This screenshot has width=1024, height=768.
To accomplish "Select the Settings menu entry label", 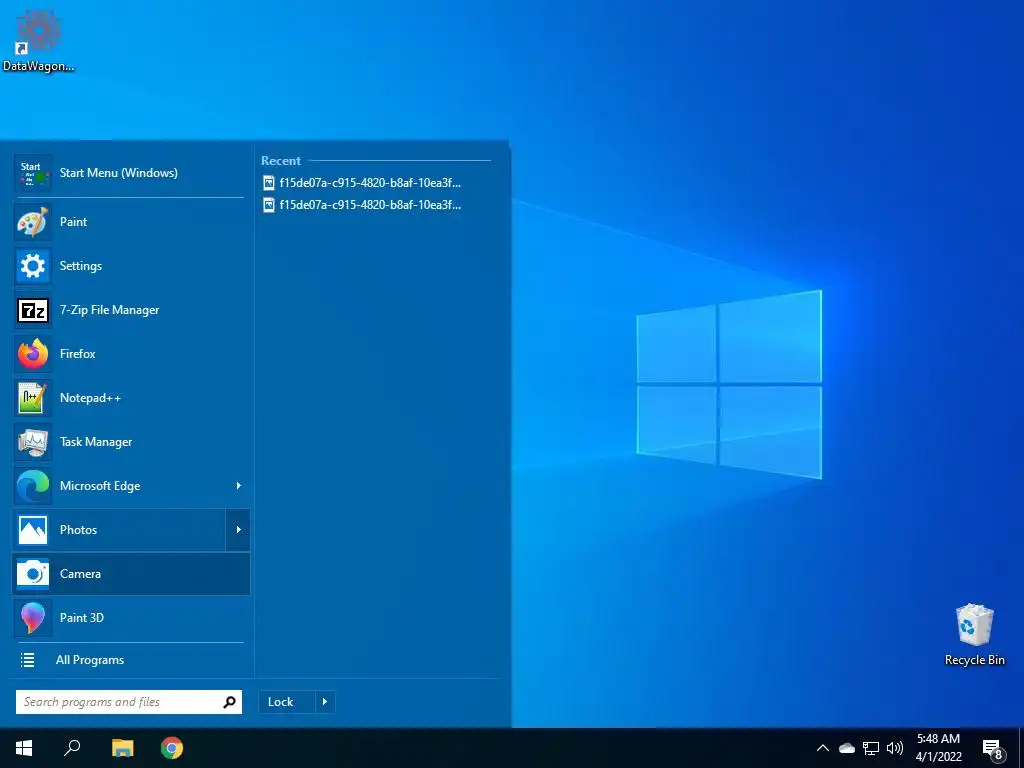I will (81, 266).
